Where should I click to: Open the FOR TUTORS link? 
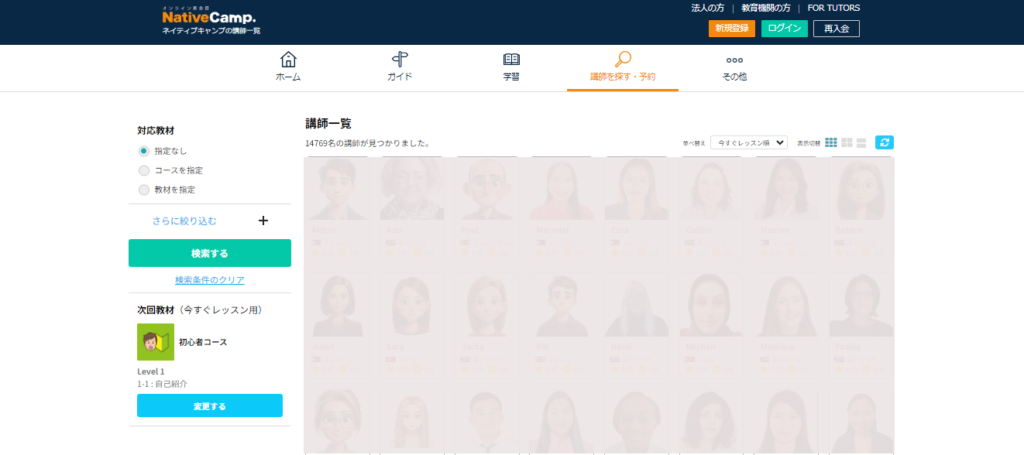coord(834,8)
